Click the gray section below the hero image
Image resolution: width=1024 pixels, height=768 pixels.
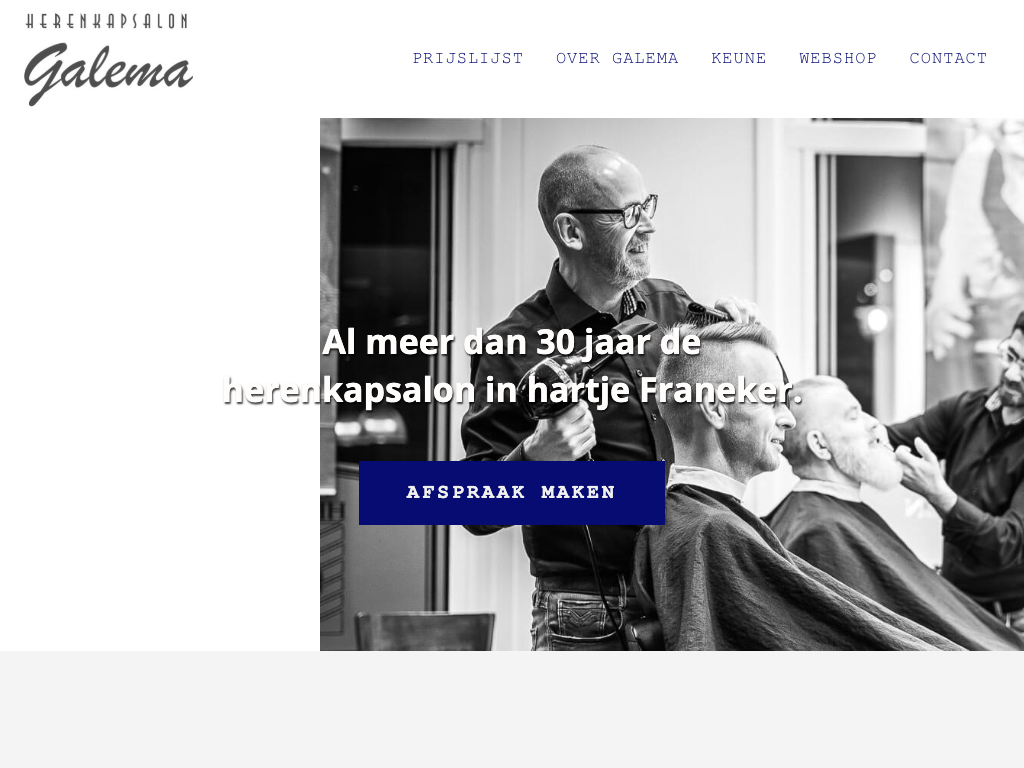click(x=512, y=709)
